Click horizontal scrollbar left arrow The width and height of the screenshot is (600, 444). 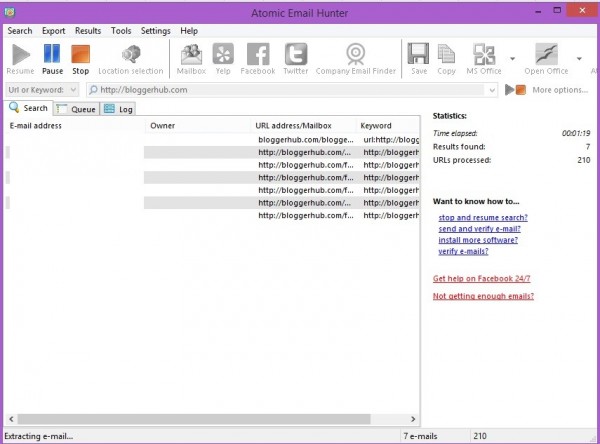point(11,419)
